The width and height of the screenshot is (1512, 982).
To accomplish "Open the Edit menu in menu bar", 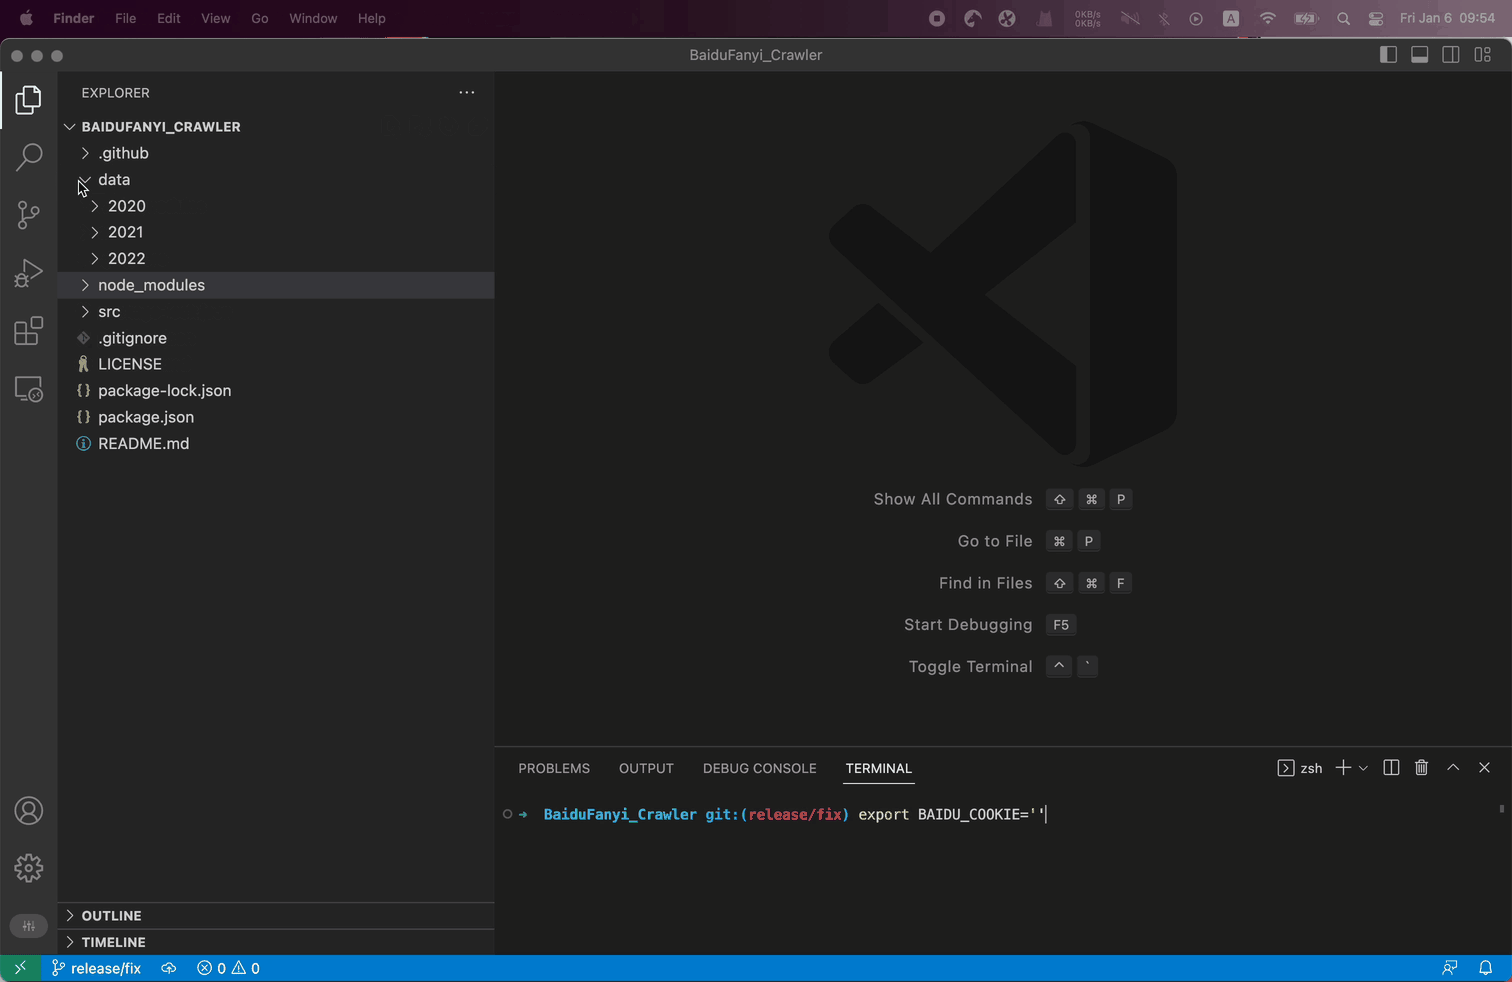I will [x=169, y=18].
